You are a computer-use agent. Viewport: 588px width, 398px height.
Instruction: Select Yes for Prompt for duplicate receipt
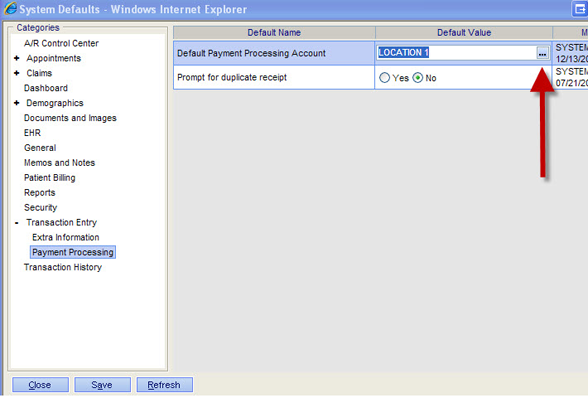(x=384, y=78)
